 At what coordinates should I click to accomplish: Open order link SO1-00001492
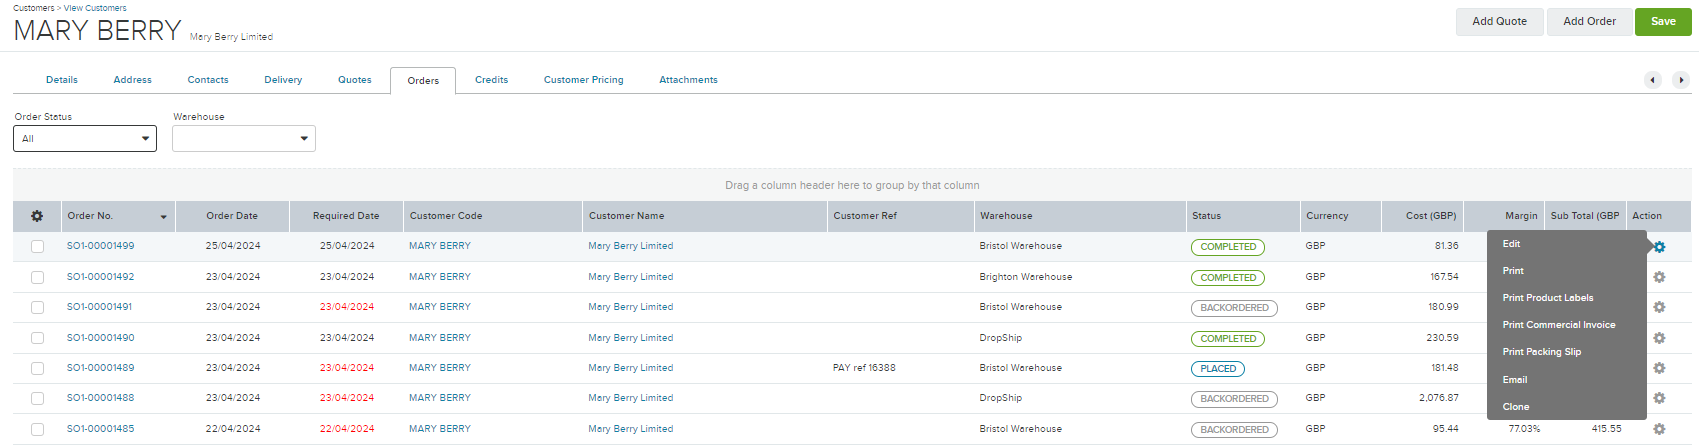point(100,277)
